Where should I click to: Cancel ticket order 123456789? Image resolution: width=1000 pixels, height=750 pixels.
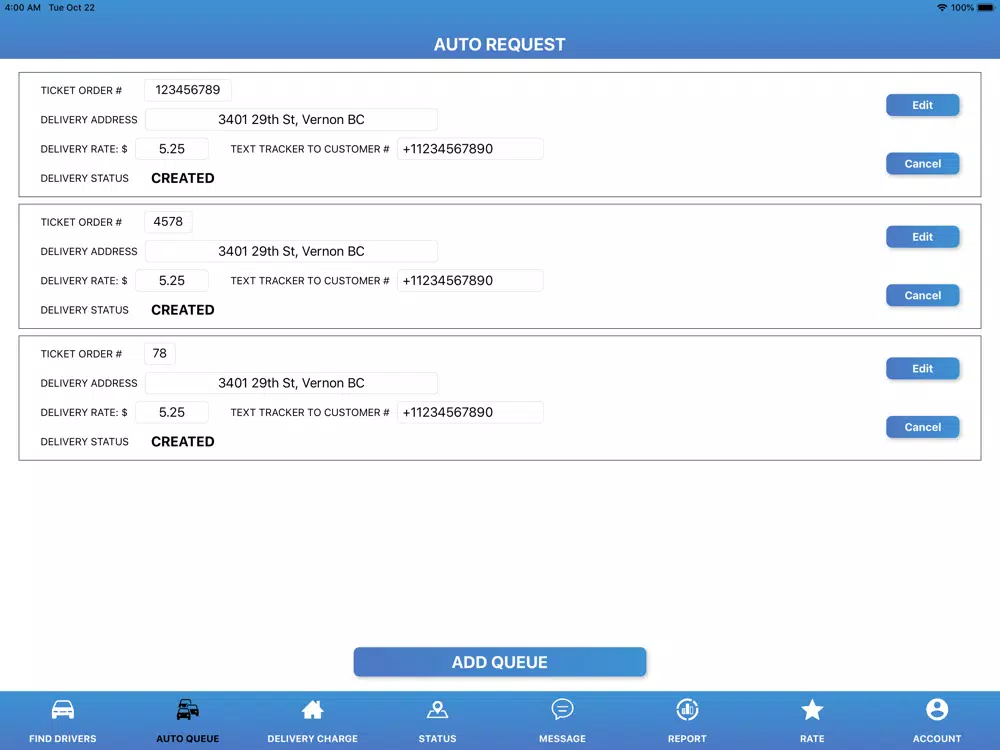coord(922,164)
